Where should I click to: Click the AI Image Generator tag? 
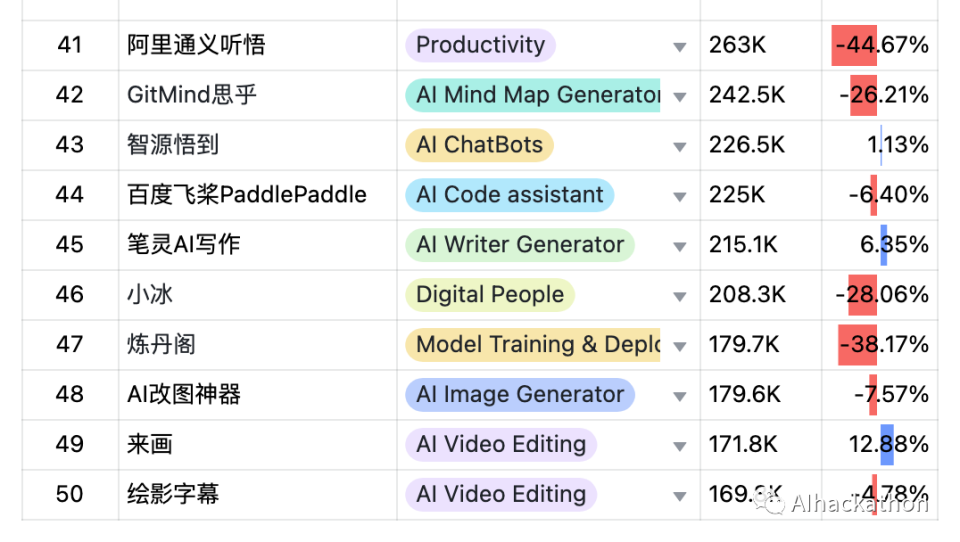519,395
